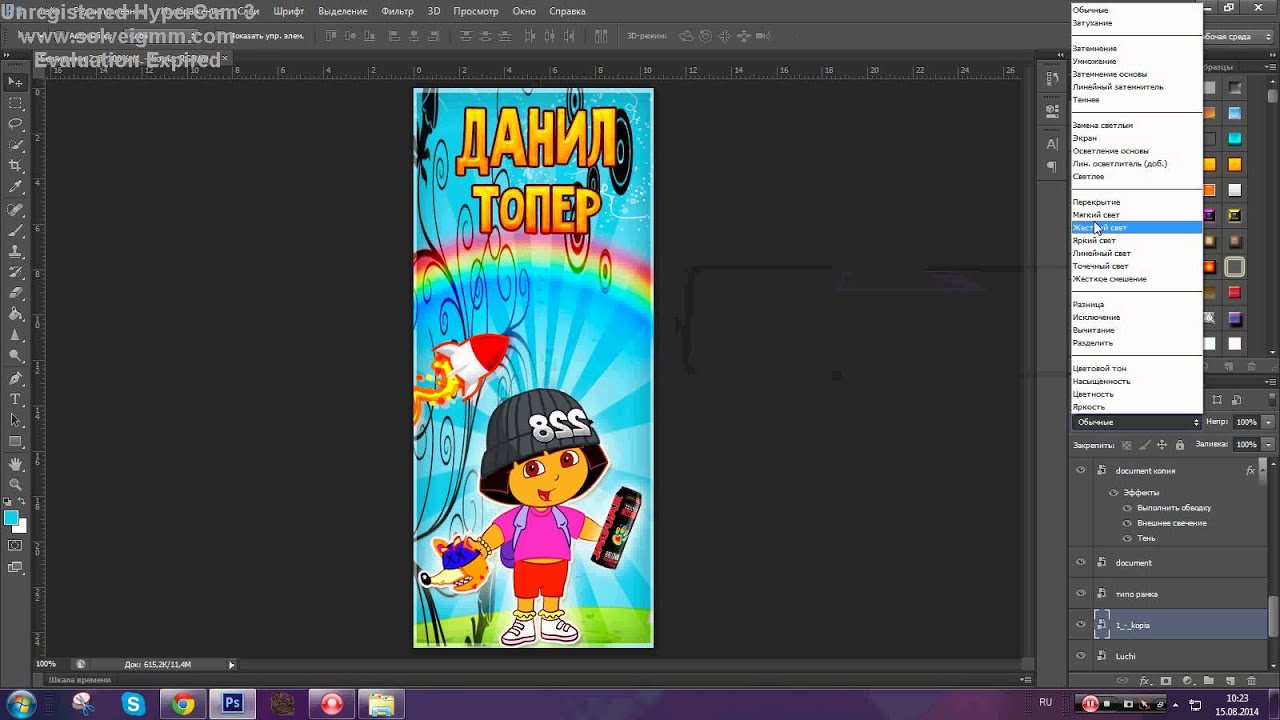Viewport: 1280px width, 720px height.
Task: Change the screen mode
Action: (x=15, y=567)
